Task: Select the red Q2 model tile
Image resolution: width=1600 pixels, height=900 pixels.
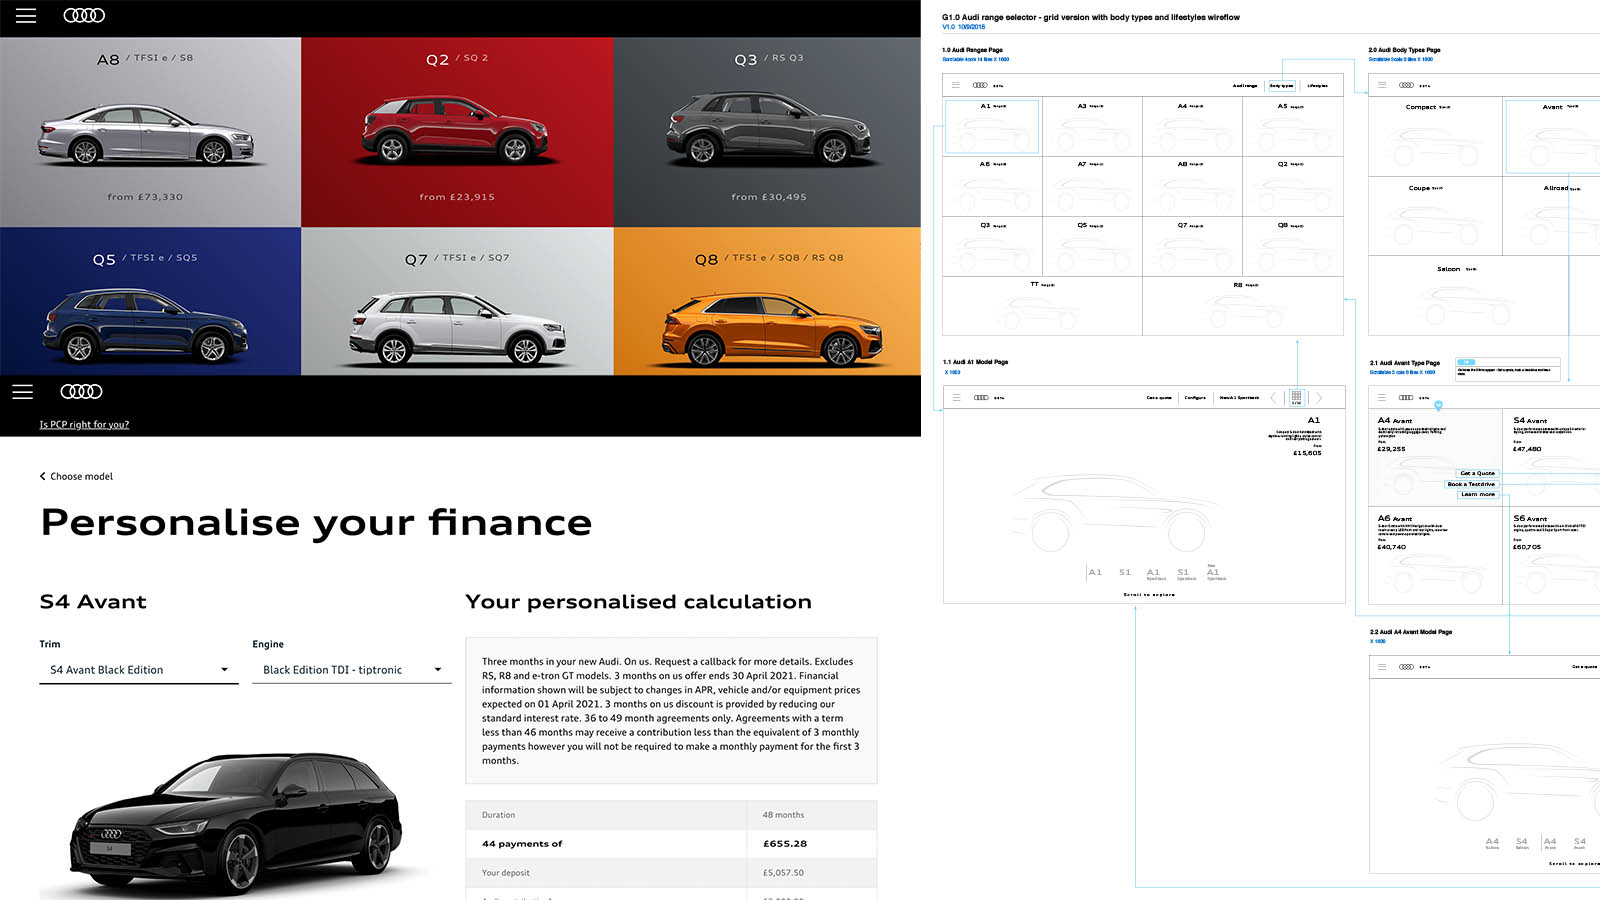Action: (457, 132)
